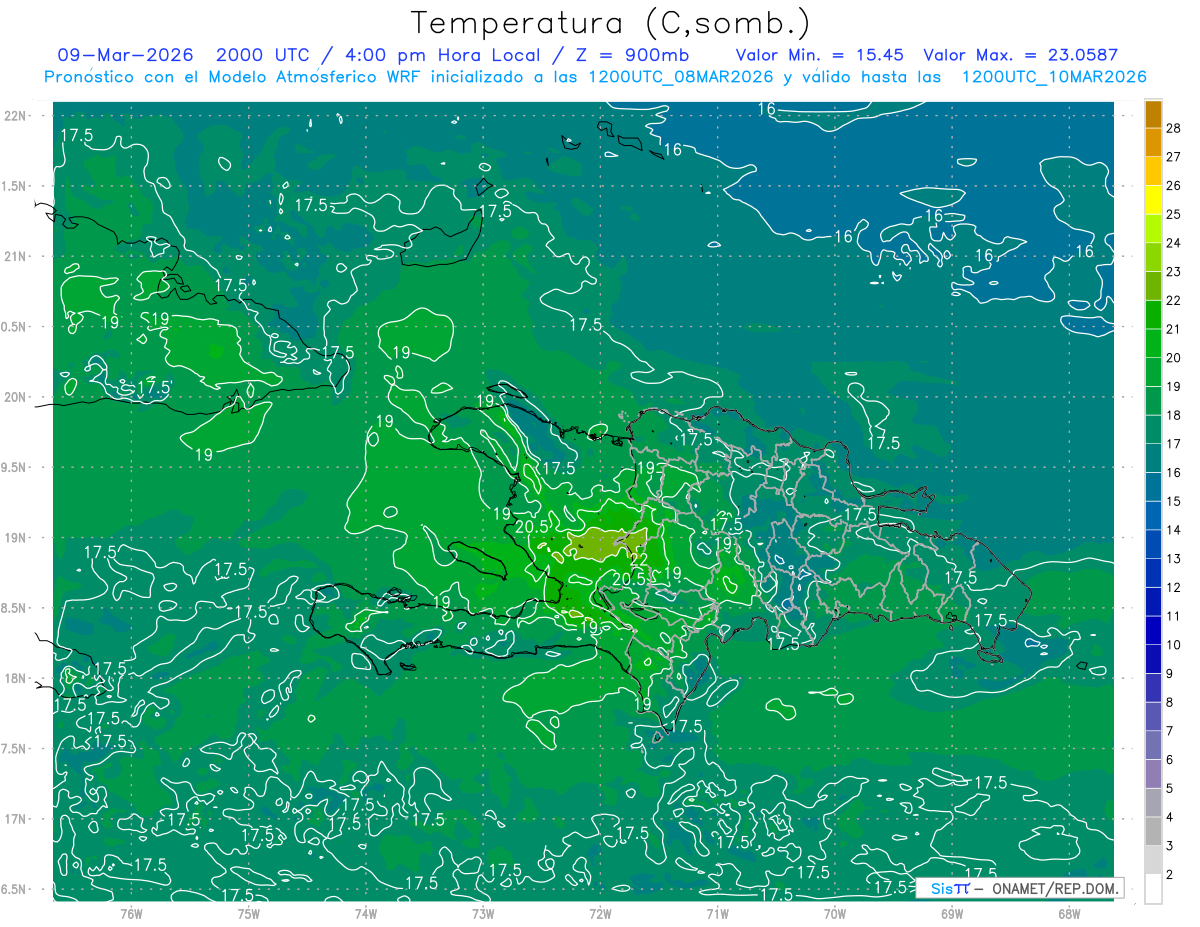Screen dimensions: 1200x927
Task: Click the '21N' latitude axis label
Action: pos(15,256)
